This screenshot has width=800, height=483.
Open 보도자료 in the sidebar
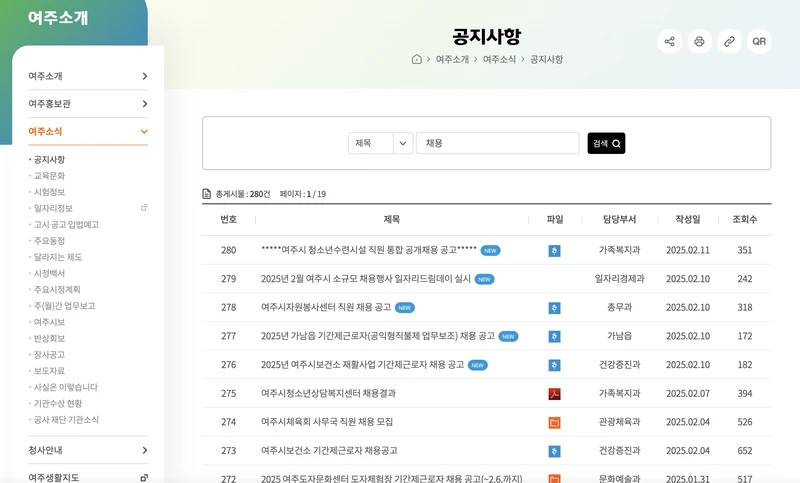pyautogui.click(x=49, y=371)
